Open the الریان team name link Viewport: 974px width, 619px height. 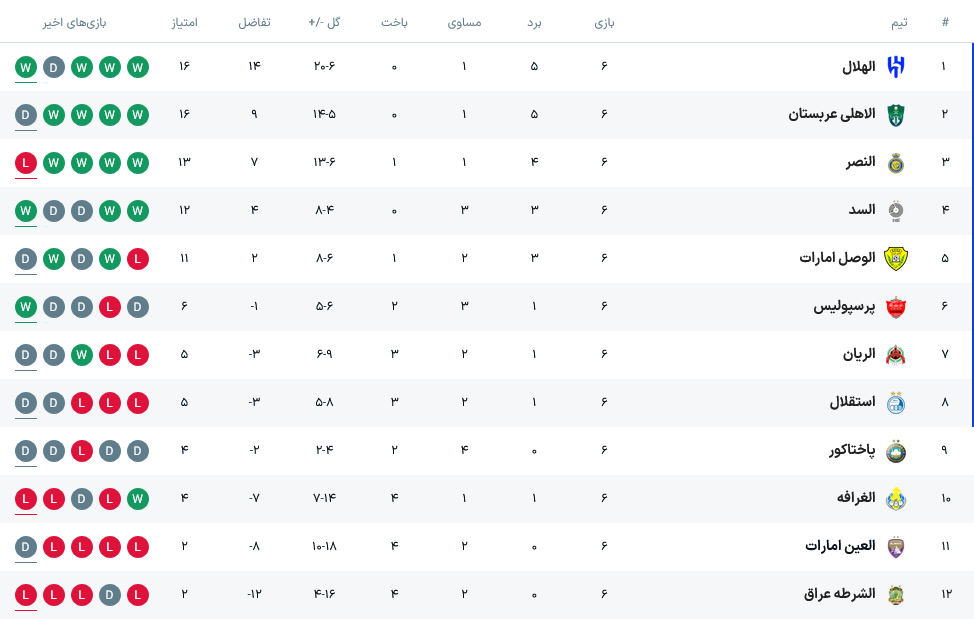pyautogui.click(x=859, y=355)
